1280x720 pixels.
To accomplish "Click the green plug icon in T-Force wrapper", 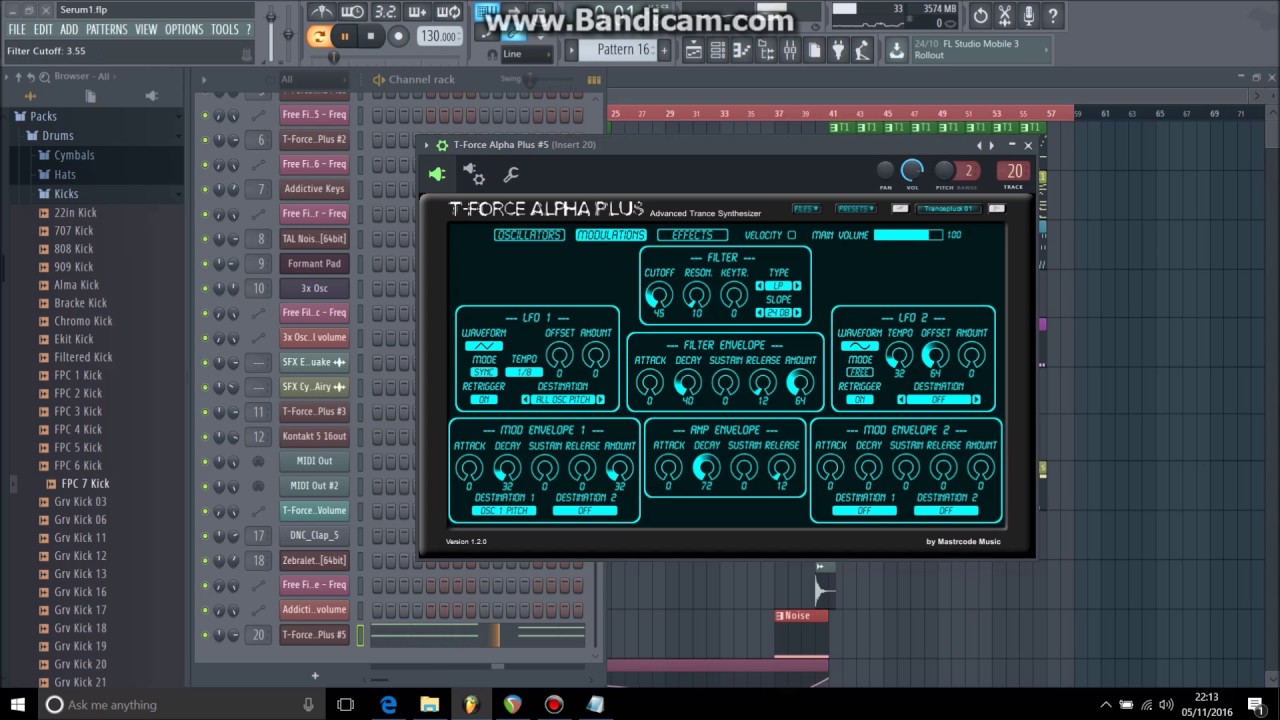I will (x=437, y=174).
